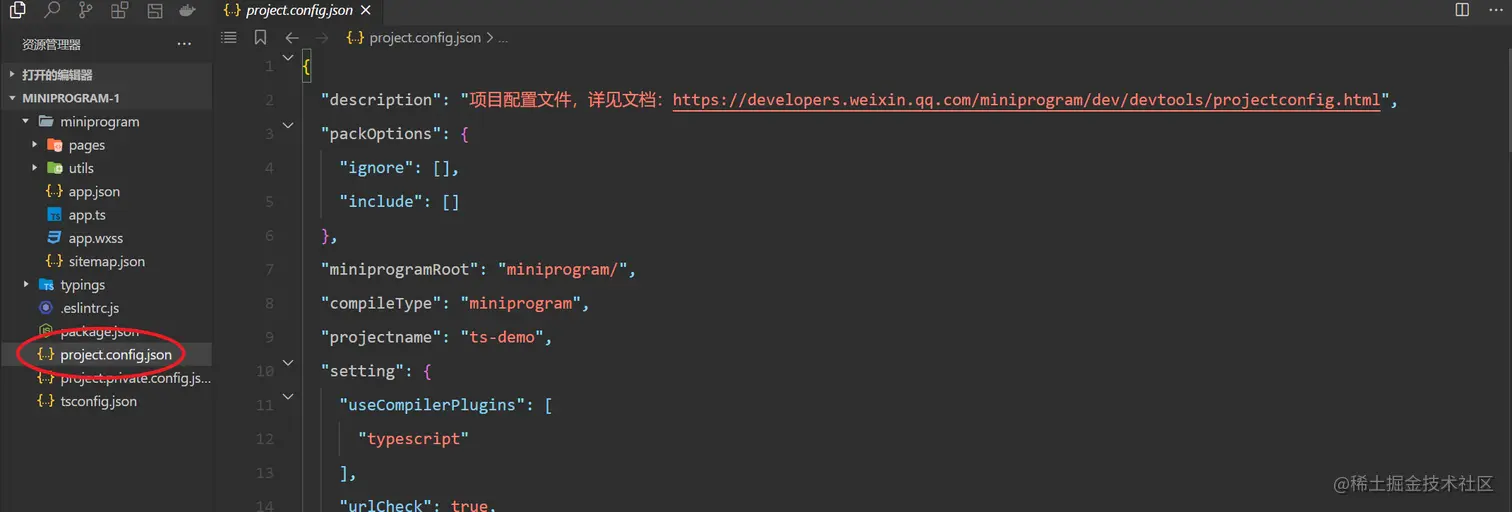Open project.private.config.js in the file tree
This screenshot has height=512, width=1512.
(106, 378)
